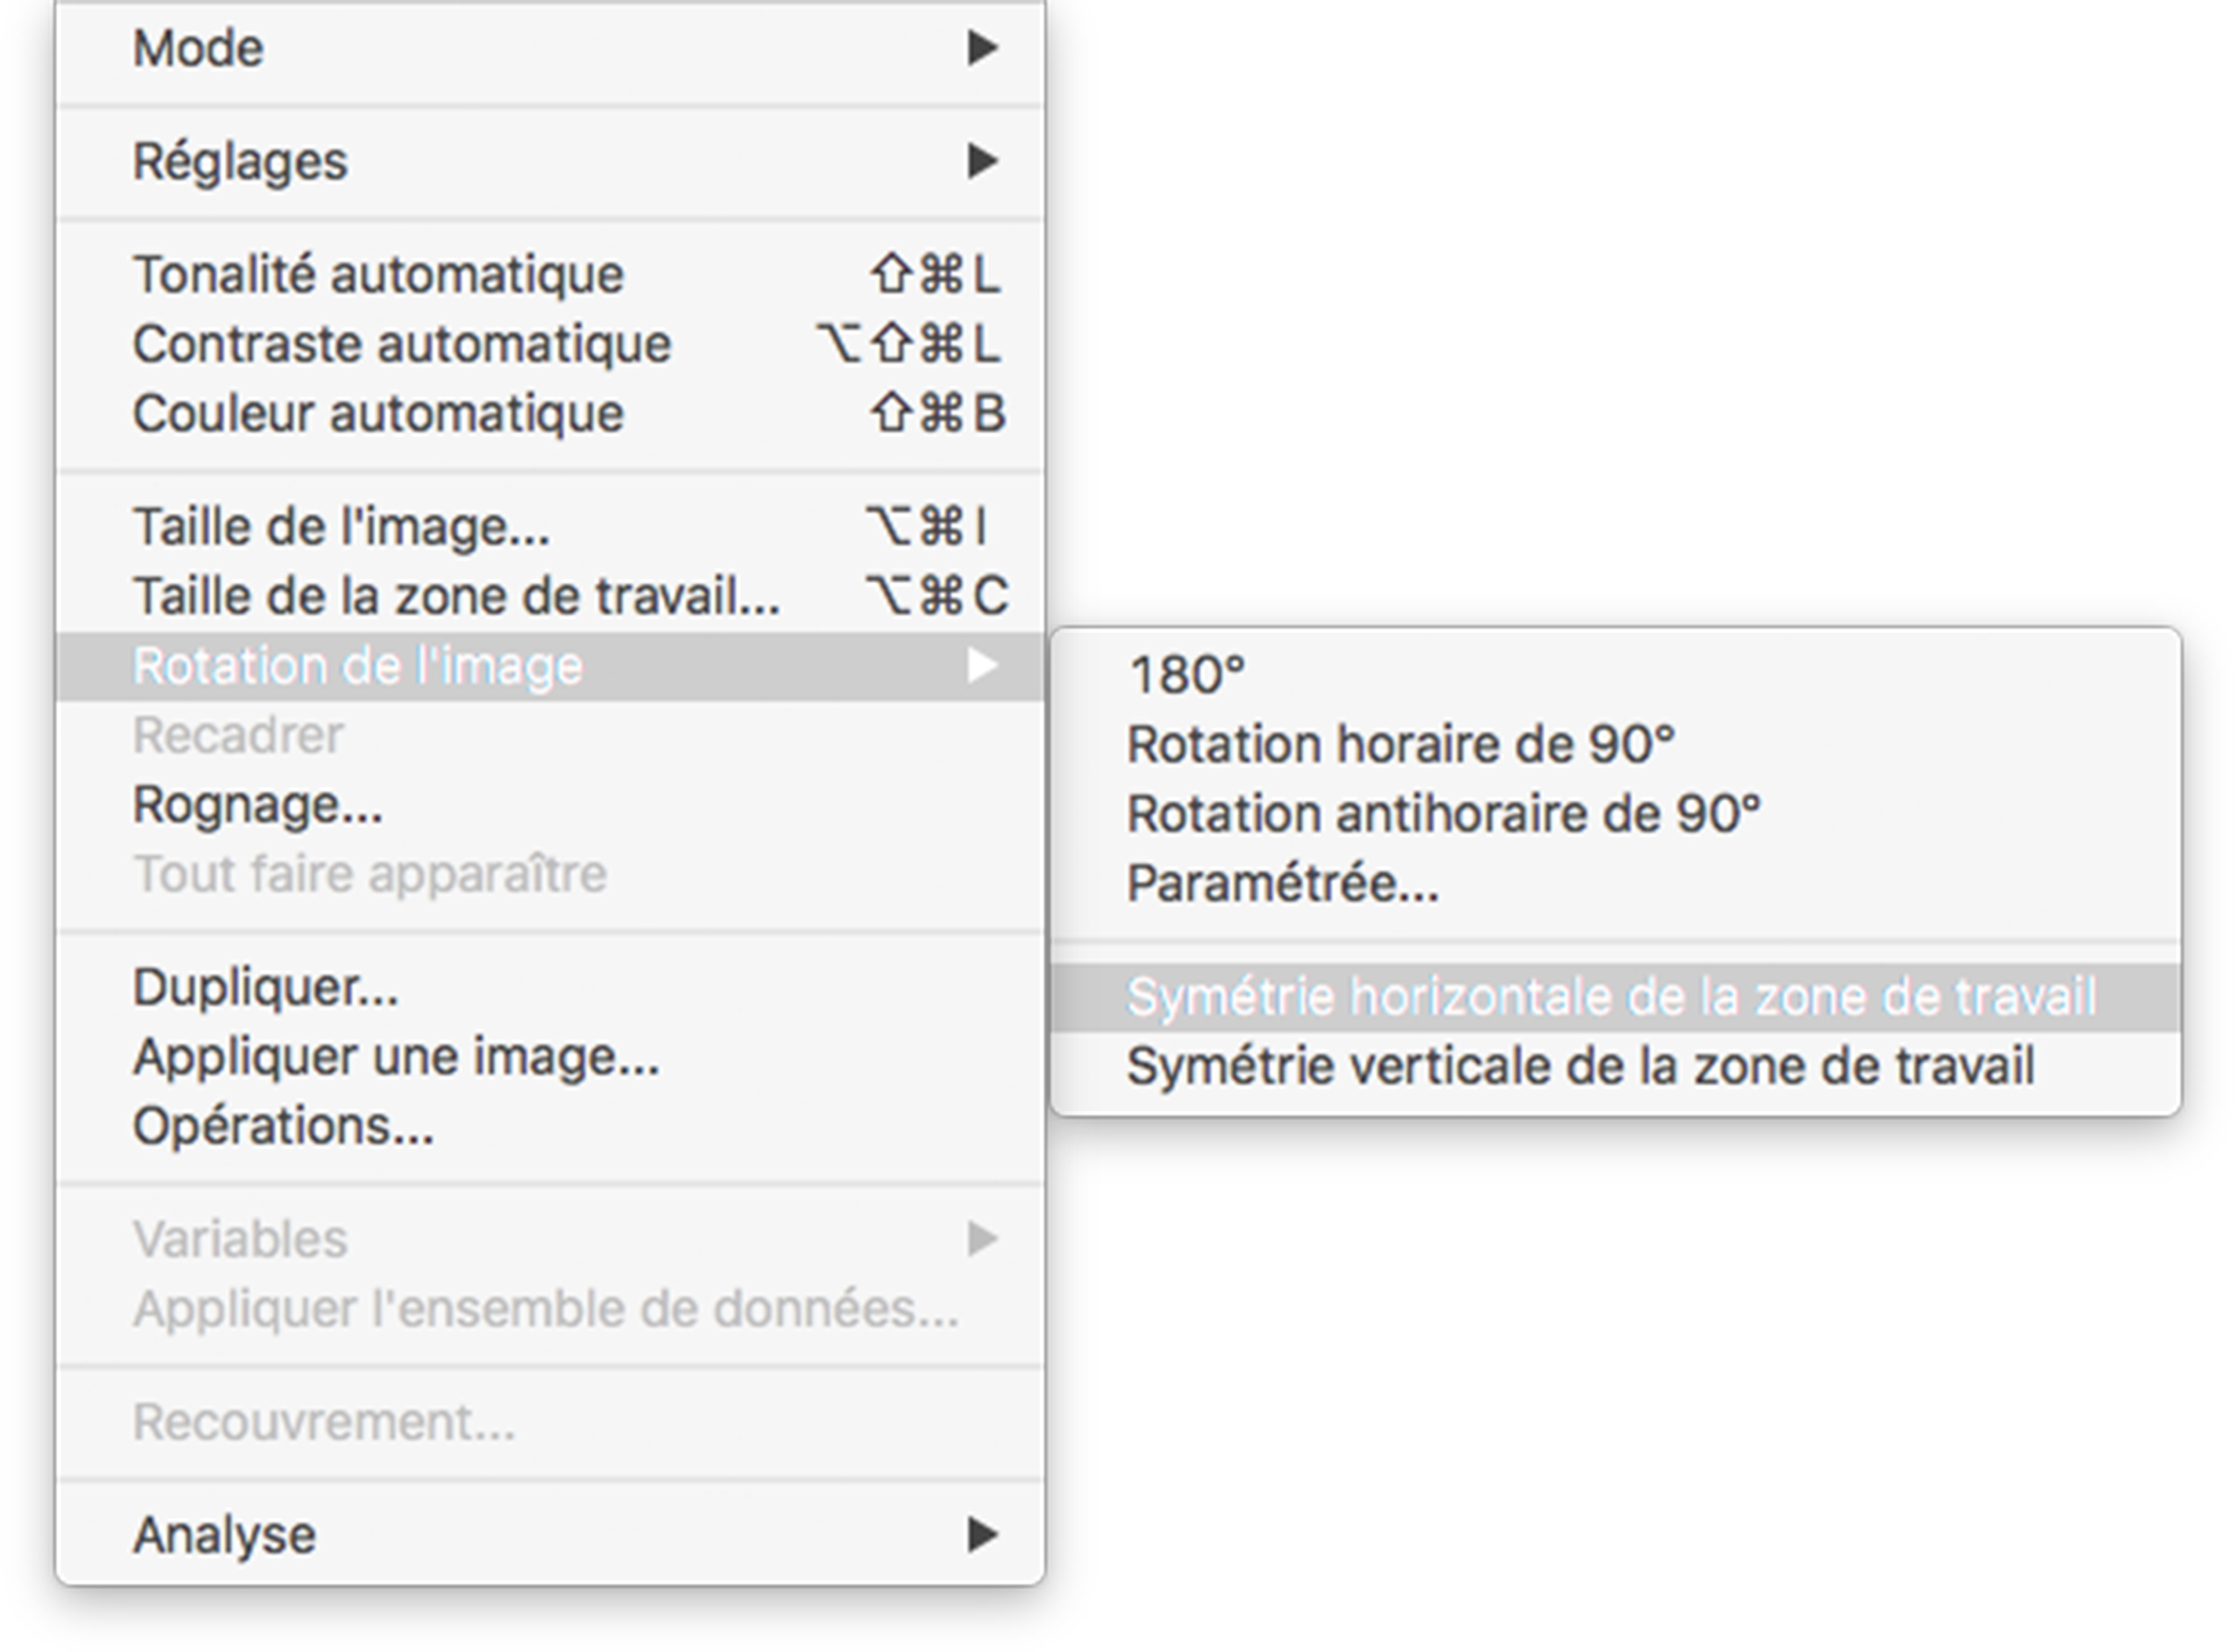
Task: Select Rotation antihoraire de 90°
Action: tap(1443, 814)
